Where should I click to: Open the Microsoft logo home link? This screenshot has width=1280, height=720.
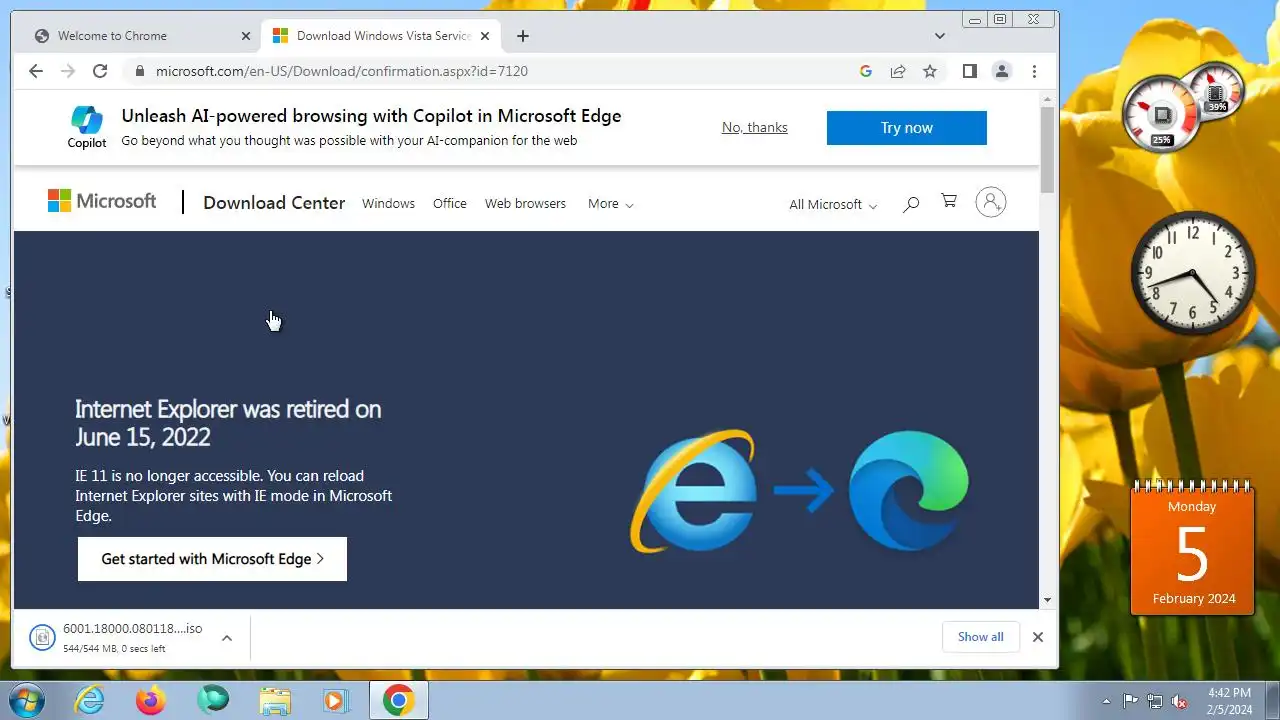click(102, 201)
